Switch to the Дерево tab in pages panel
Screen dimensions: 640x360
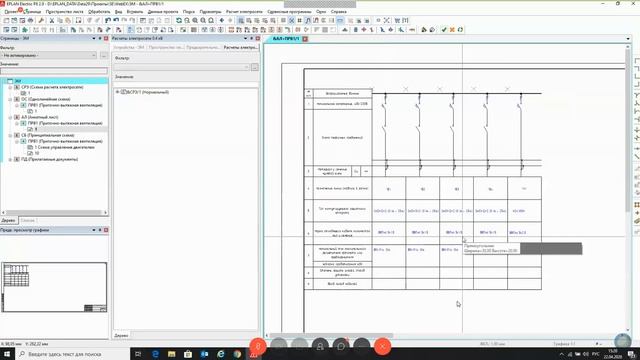(x=8, y=220)
